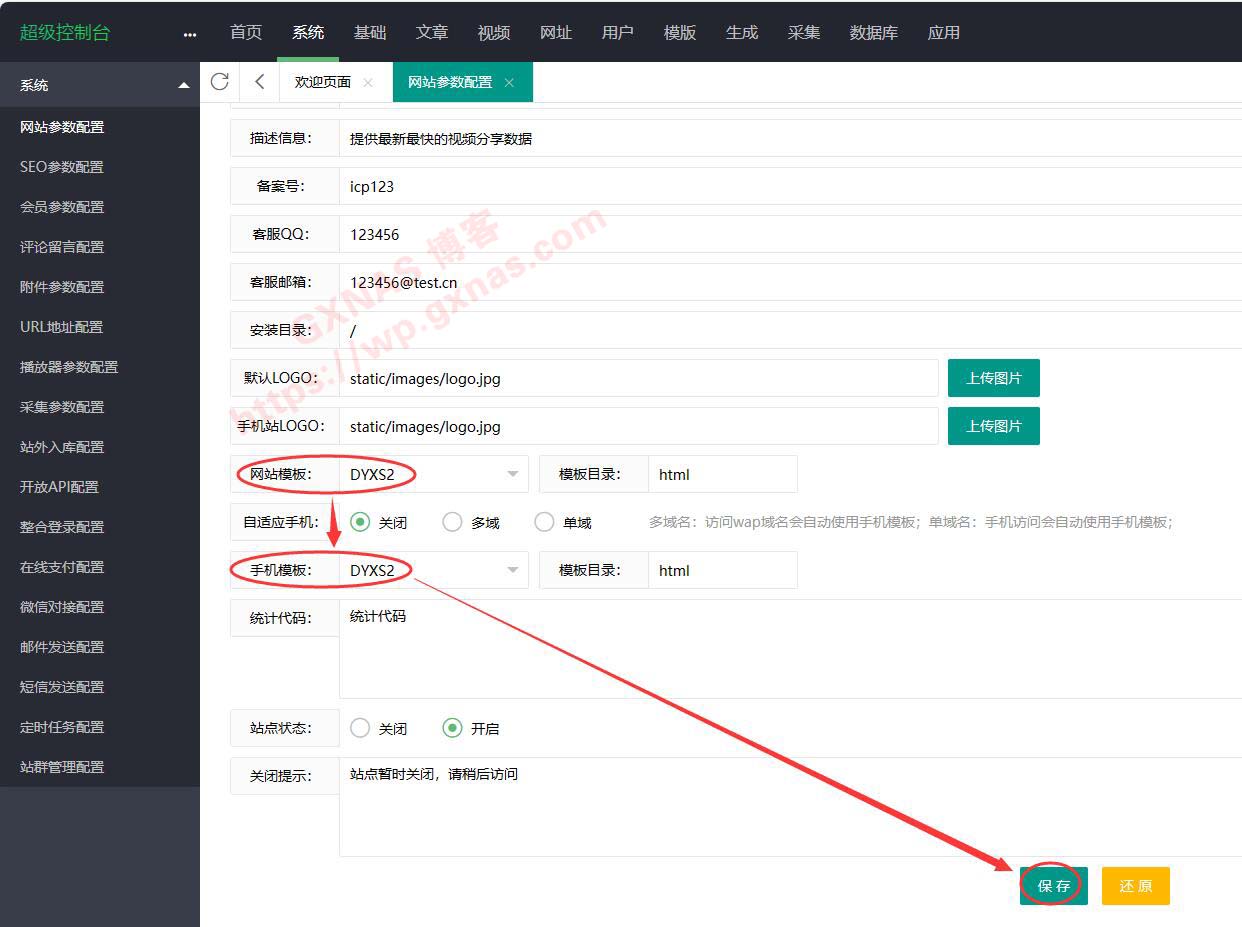Viewport: 1242px width, 927px height.
Task: Open the 视频 top menu
Action: point(494,33)
